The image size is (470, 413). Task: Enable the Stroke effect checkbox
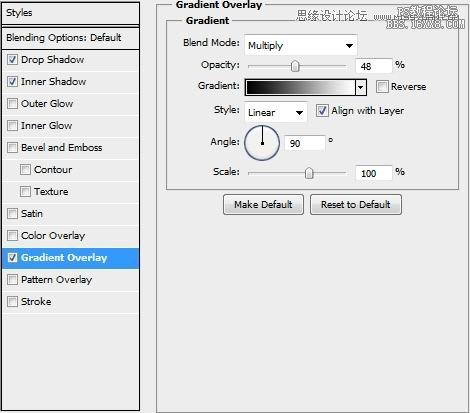tap(12, 302)
